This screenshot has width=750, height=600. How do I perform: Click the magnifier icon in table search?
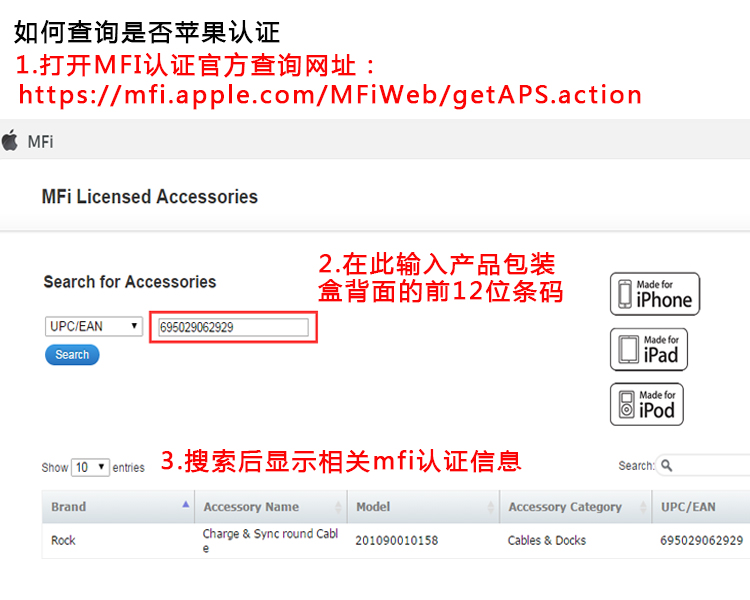point(666,465)
